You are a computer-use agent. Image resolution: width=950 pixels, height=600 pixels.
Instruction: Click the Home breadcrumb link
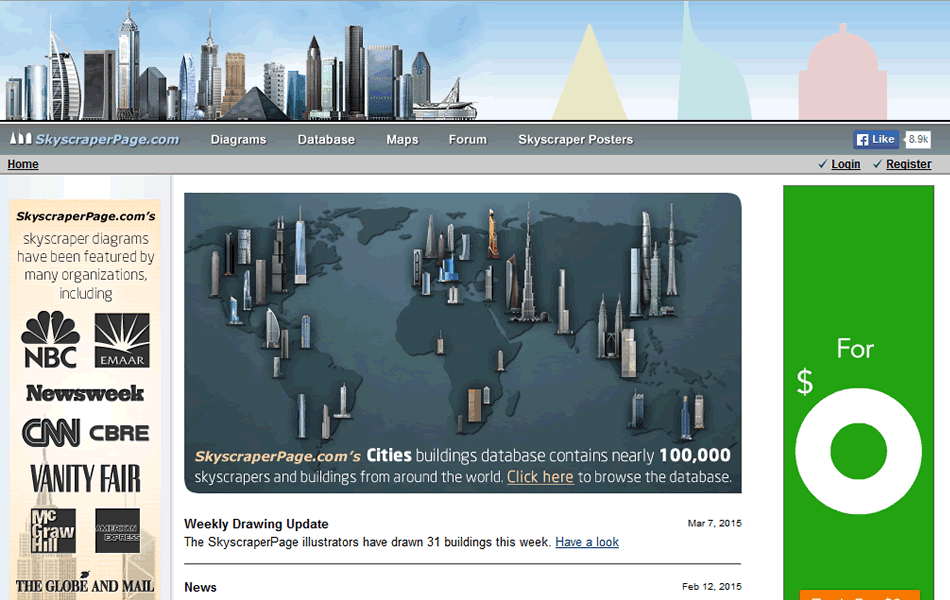(x=23, y=164)
